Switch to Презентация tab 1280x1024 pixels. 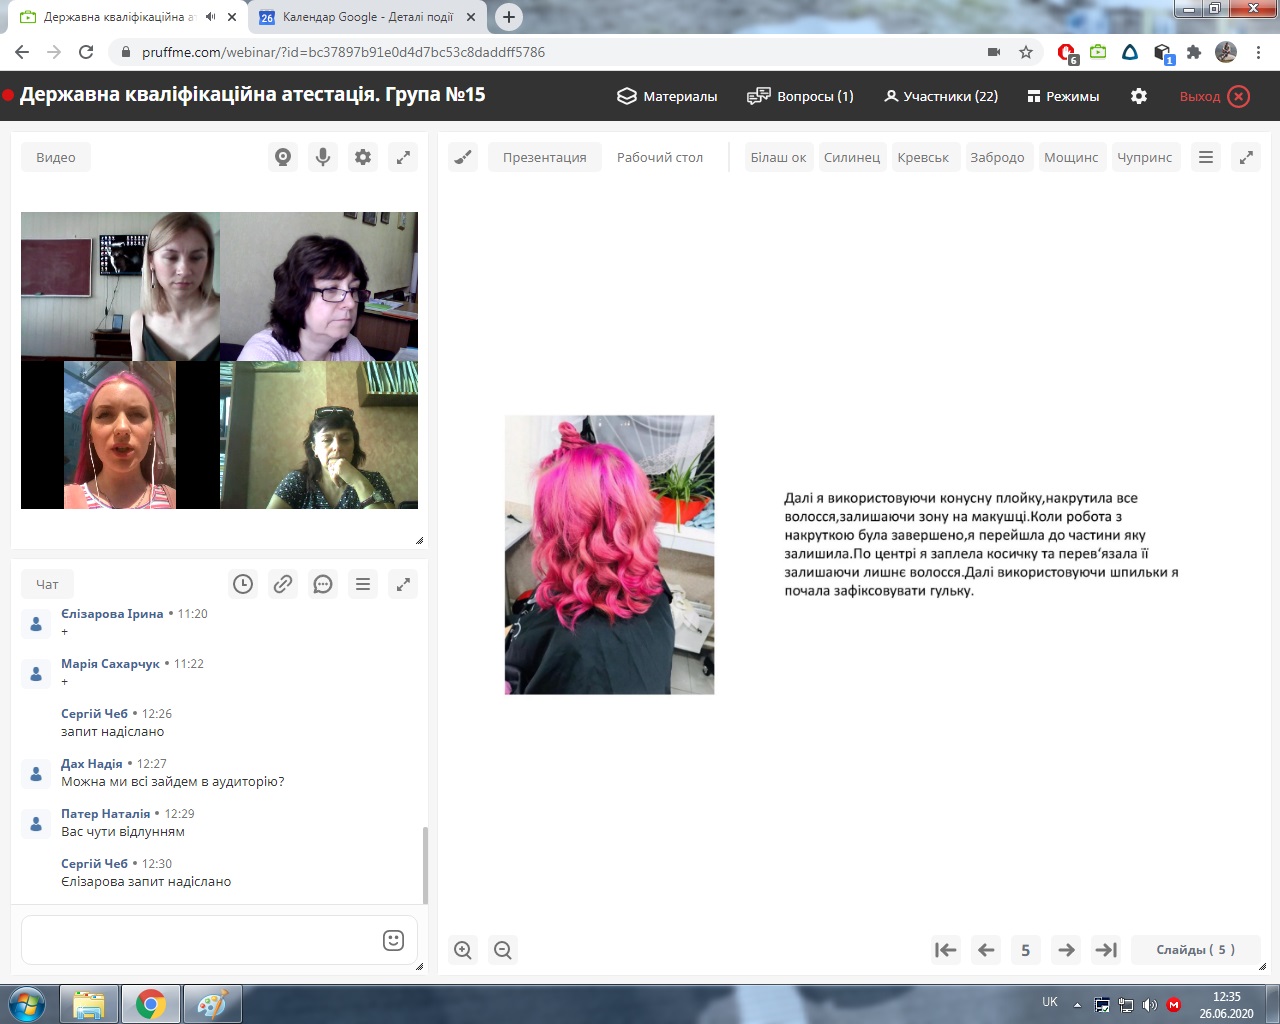coord(544,157)
